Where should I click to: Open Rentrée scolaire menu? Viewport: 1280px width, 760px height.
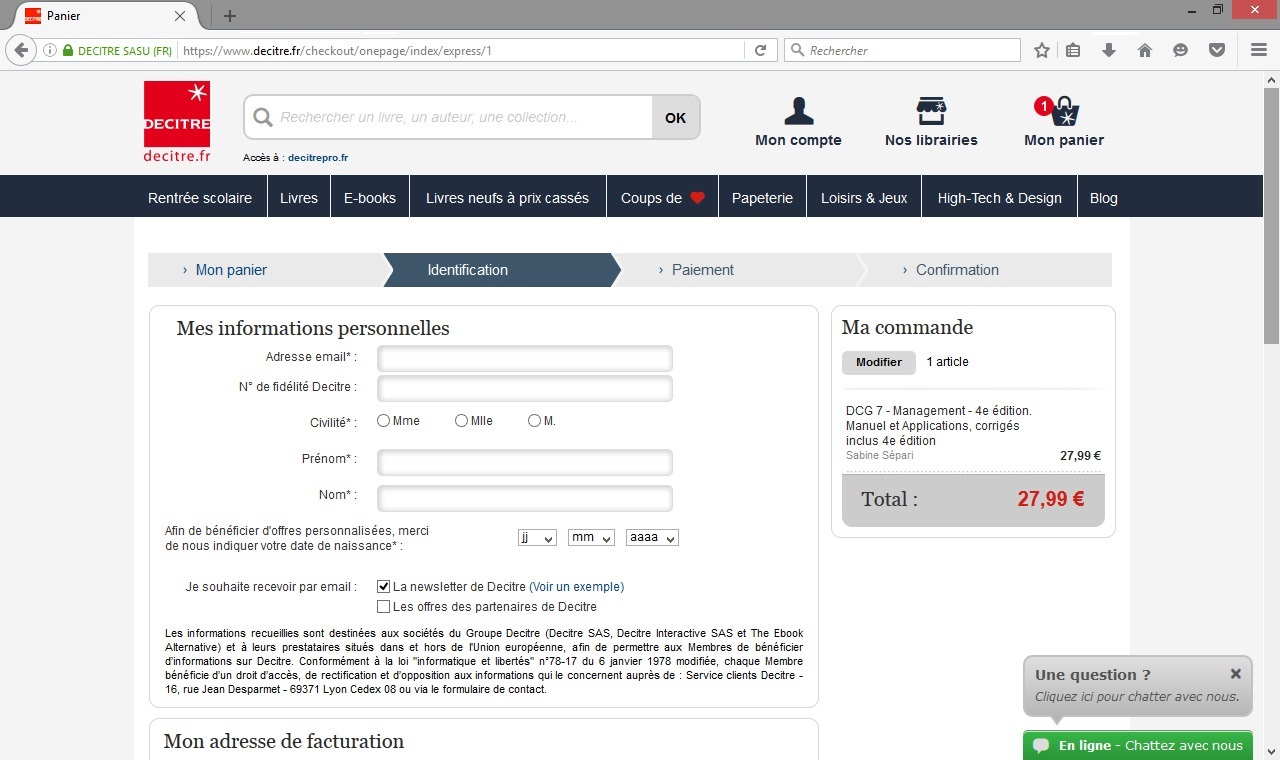point(200,198)
